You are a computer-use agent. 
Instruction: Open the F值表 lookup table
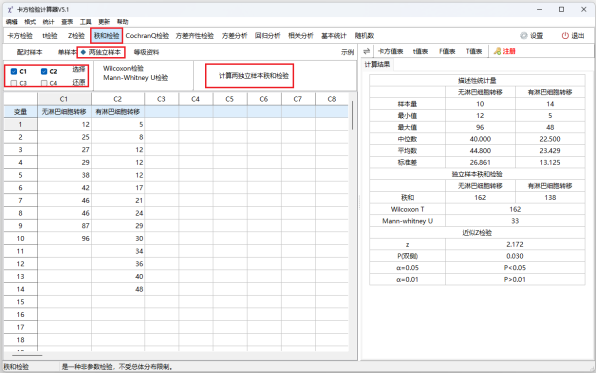pos(447,51)
